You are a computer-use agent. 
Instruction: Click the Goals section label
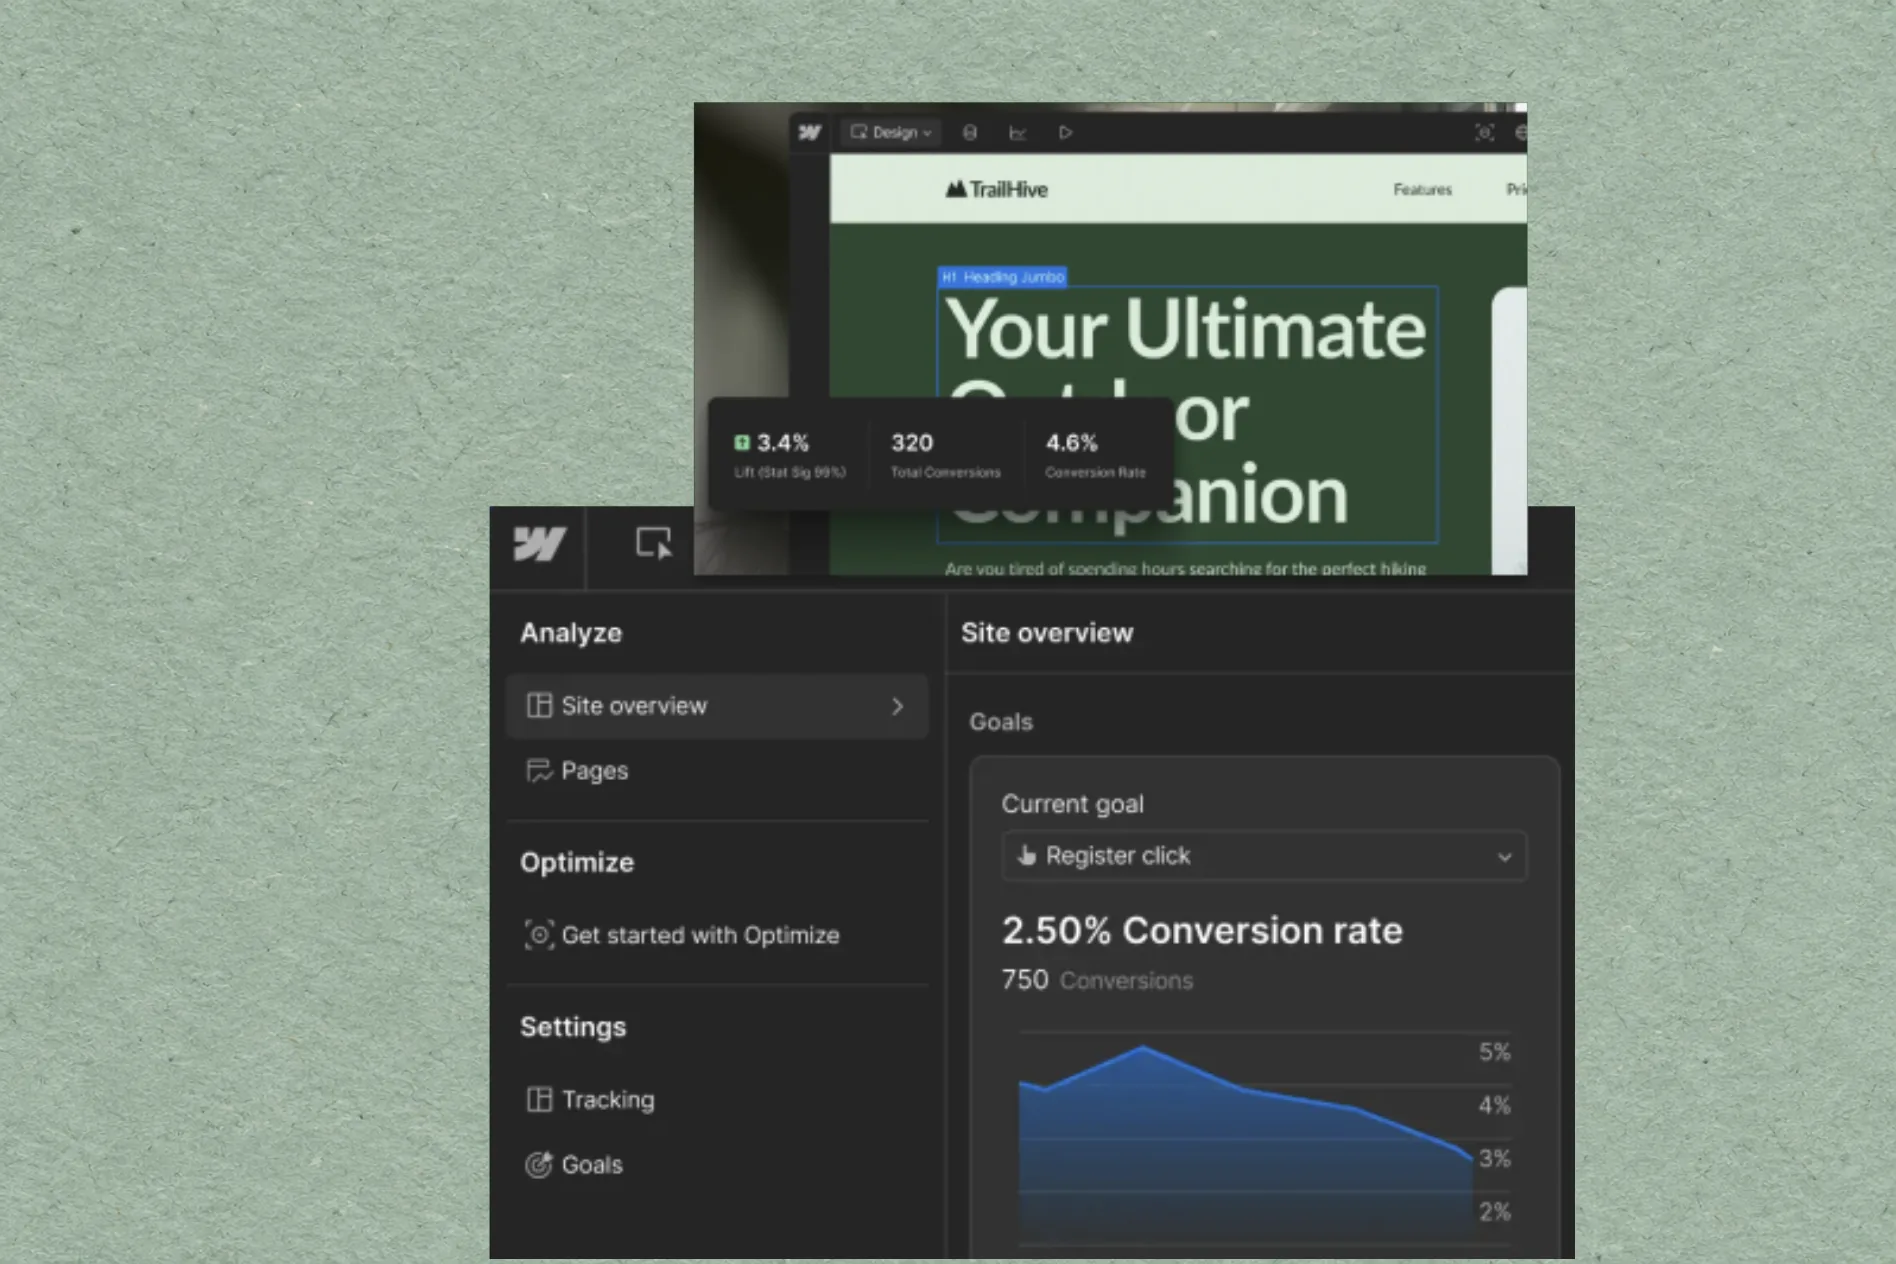click(x=1001, y=722)
